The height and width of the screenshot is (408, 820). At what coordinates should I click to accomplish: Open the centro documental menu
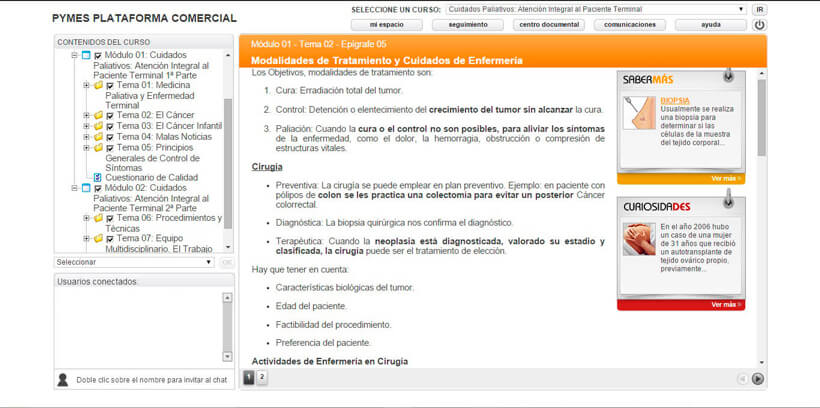[x=549, y=25]
